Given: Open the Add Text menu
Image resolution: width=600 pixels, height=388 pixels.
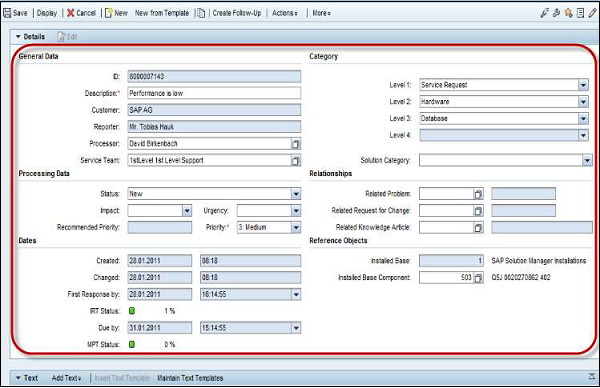Looking at the screenshot, I should point(67,378).
